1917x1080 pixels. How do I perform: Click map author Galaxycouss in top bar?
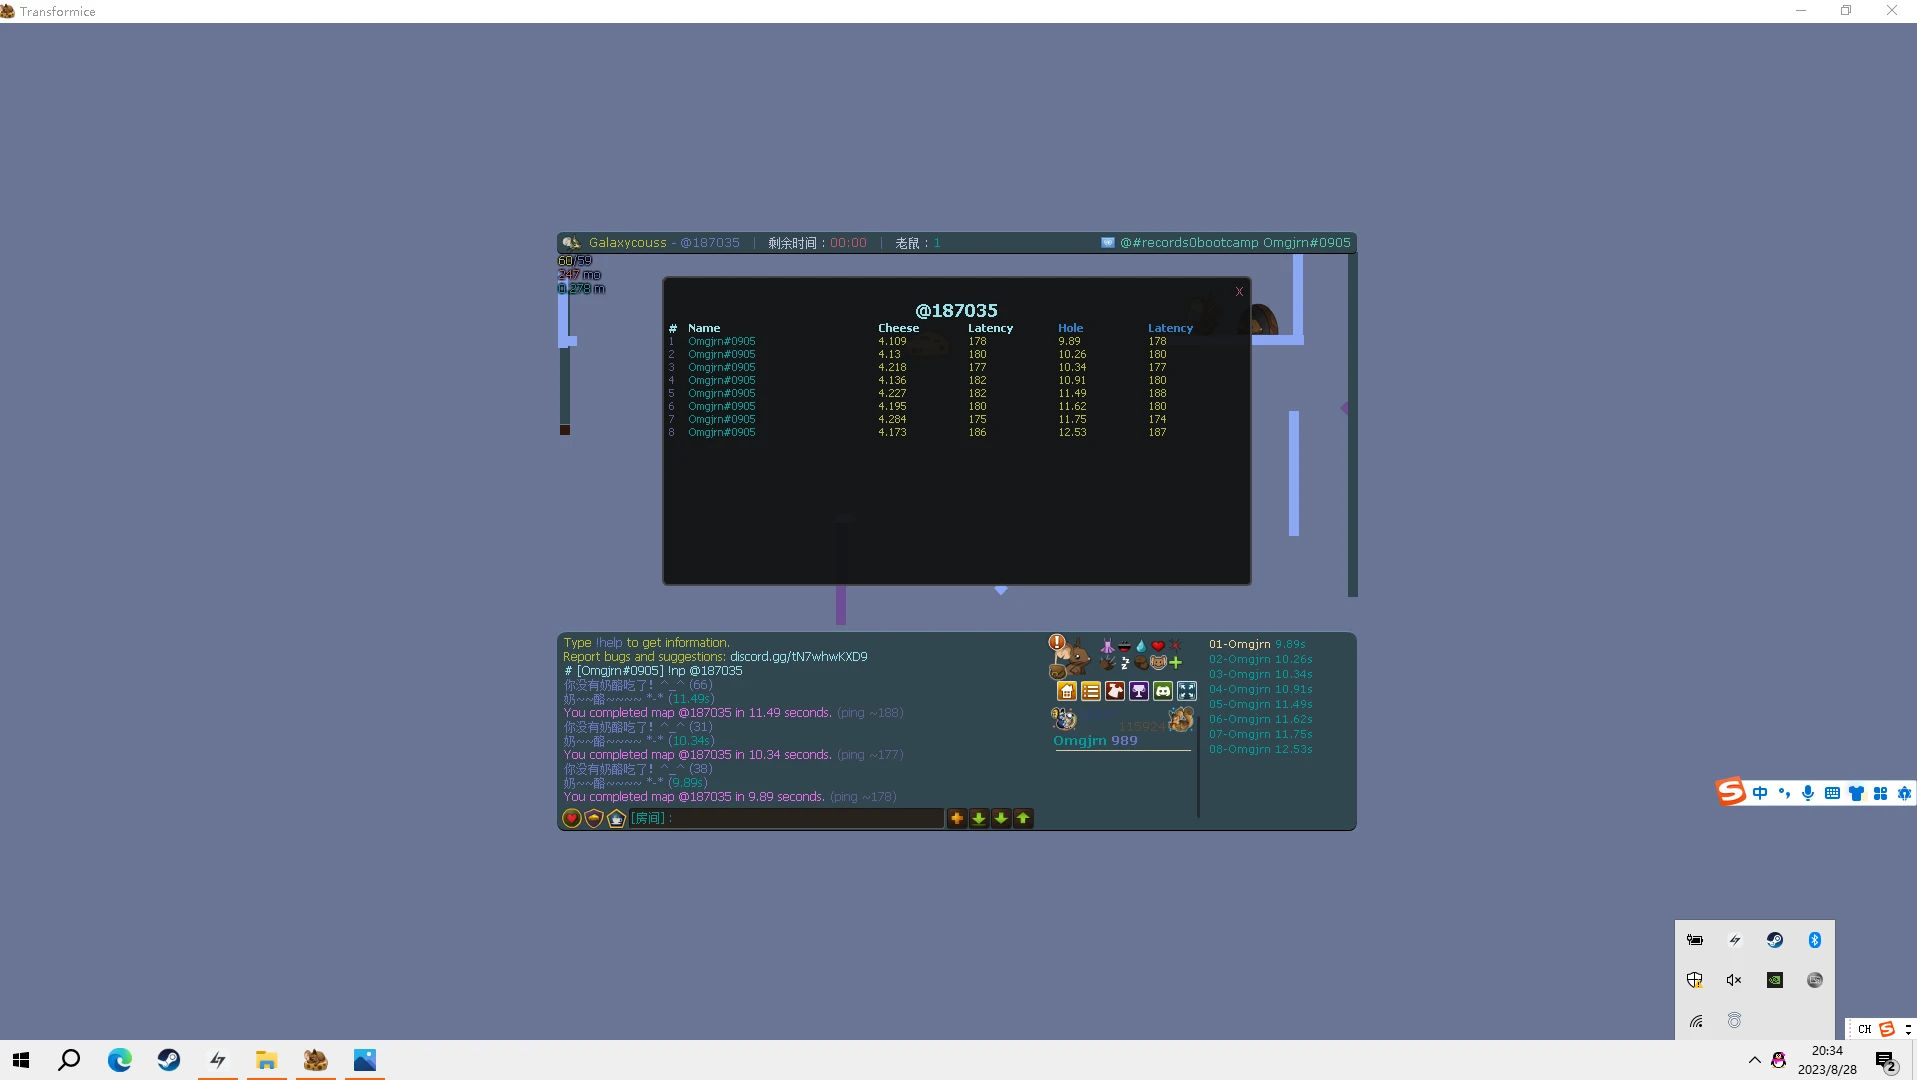[x=627, y=243]
